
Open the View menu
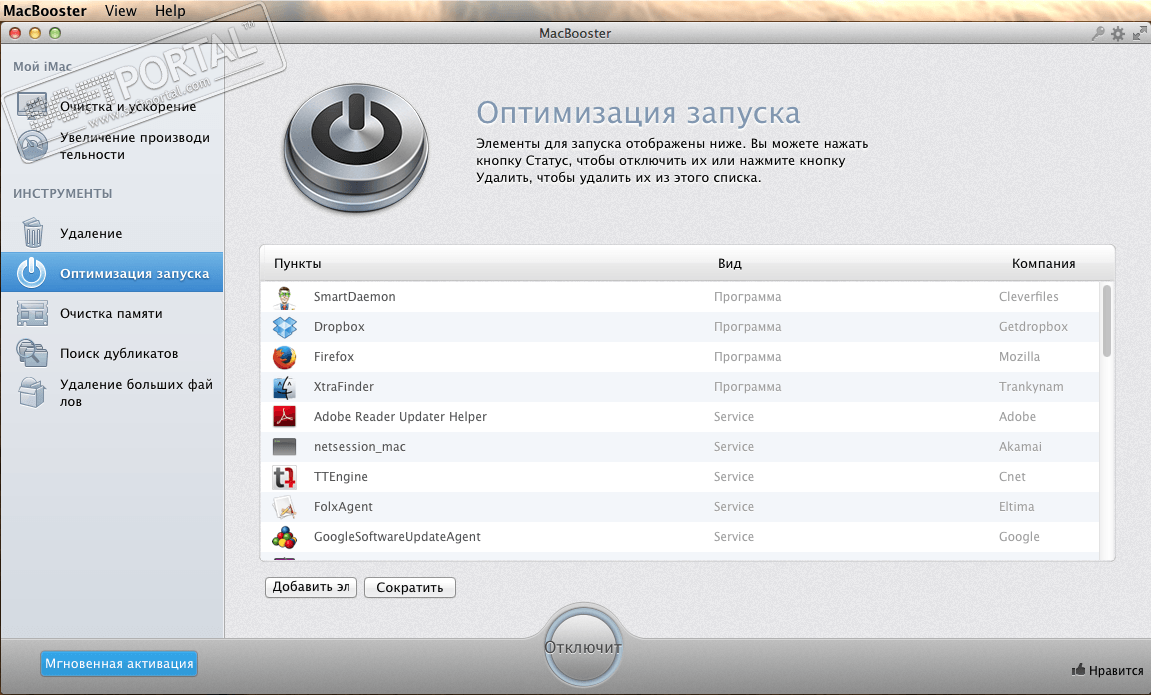tap(121, 10)
